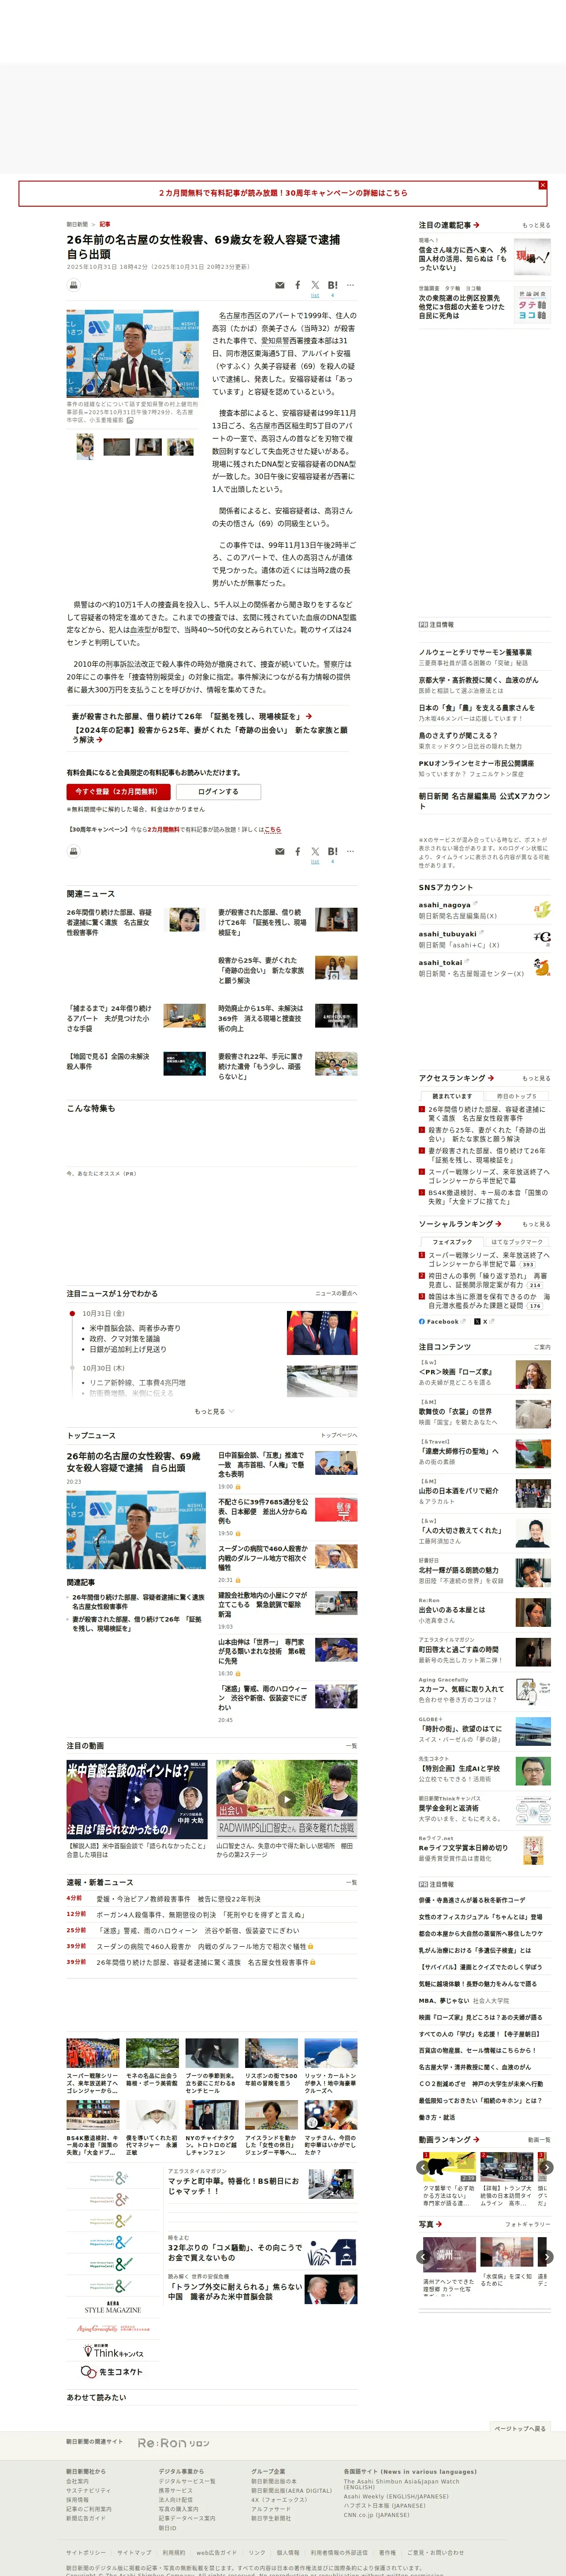
Task: Expand もっと見る under 1-minute news
Action: [214, 1411]
